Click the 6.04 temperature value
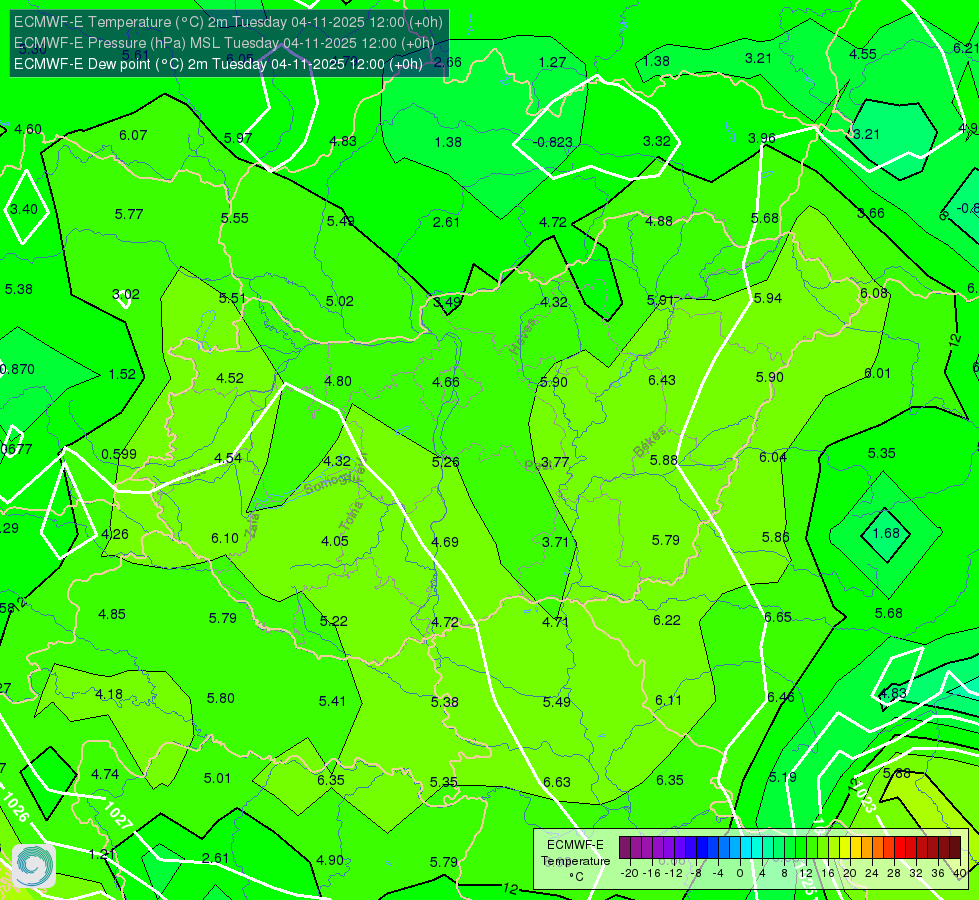Image resolution: width=979 pixels, height=900 pixels. point(773,457)
